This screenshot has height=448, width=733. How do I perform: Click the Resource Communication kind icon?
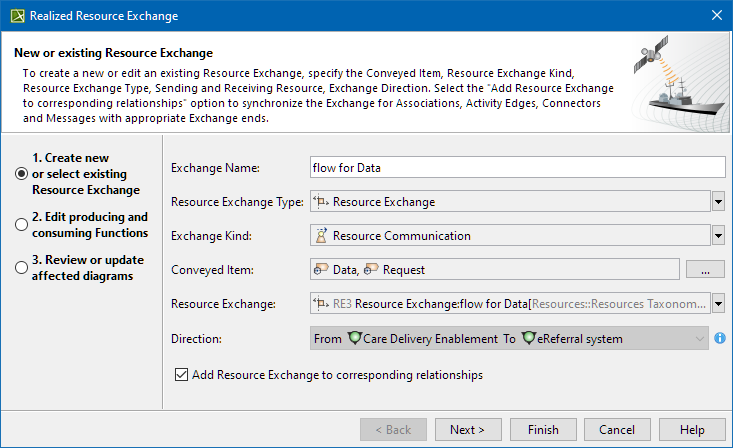click(x=322, y=236)
